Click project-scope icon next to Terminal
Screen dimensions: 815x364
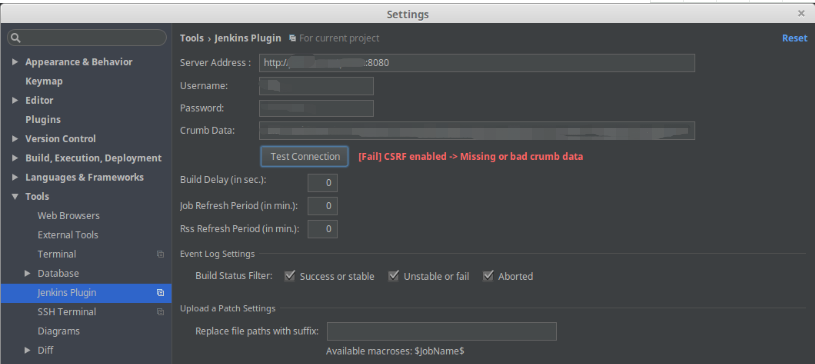point(161,254)
